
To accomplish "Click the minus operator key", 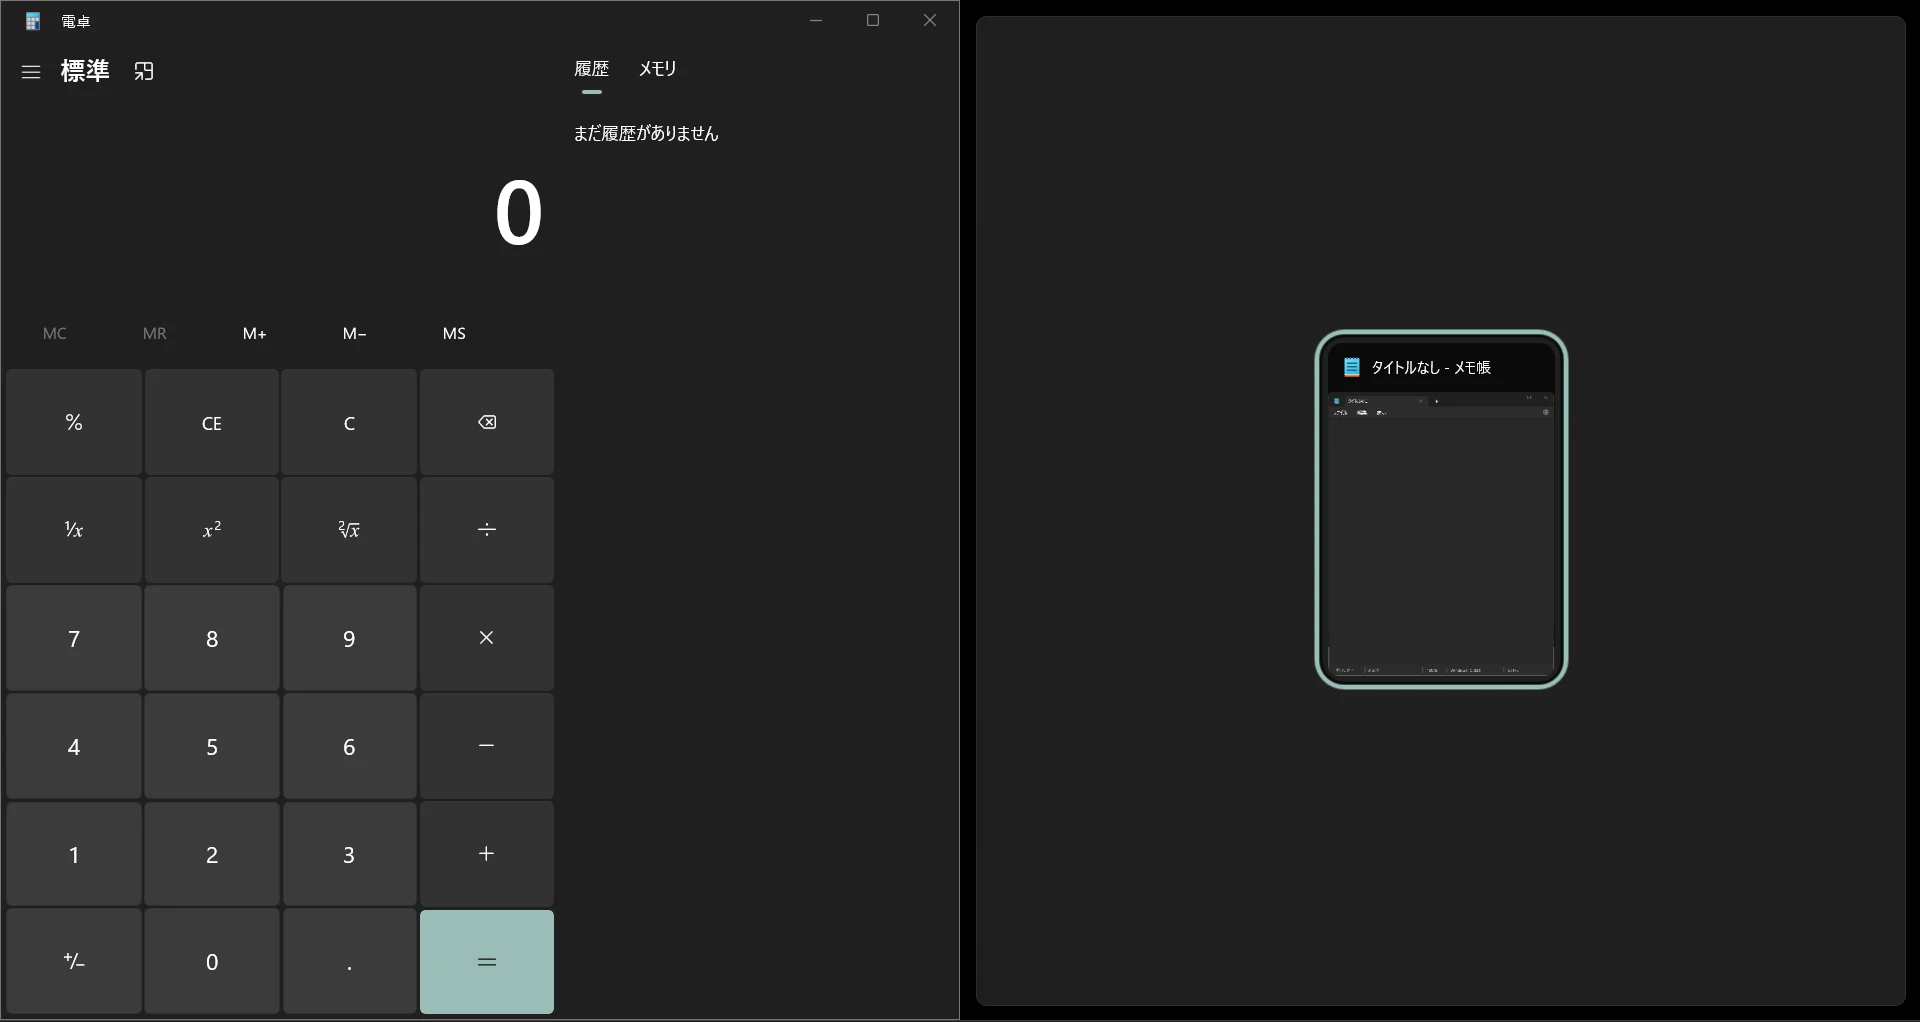I will (x=487, y=746).
